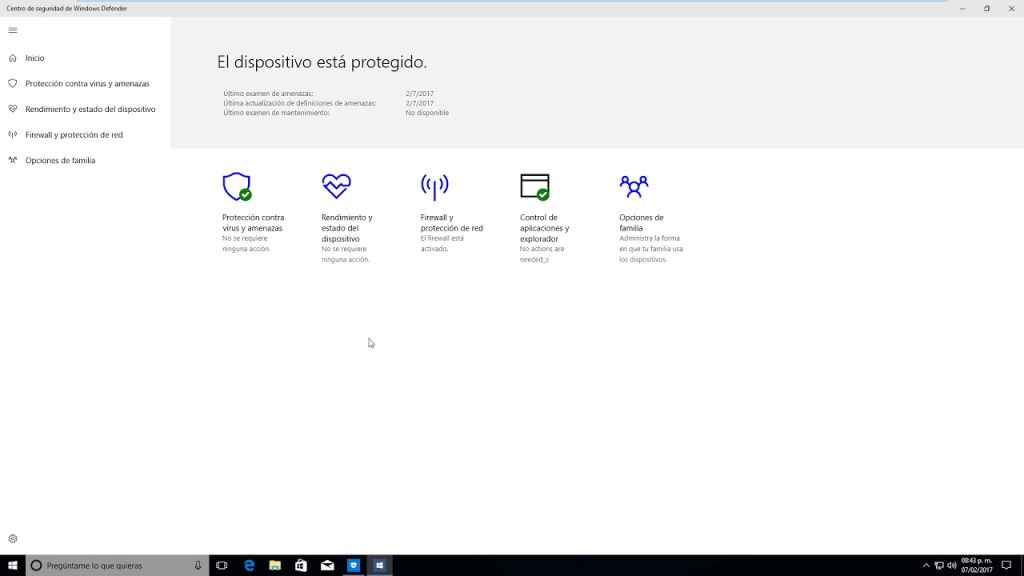Toggle the hamburger navigation menu

12,30
